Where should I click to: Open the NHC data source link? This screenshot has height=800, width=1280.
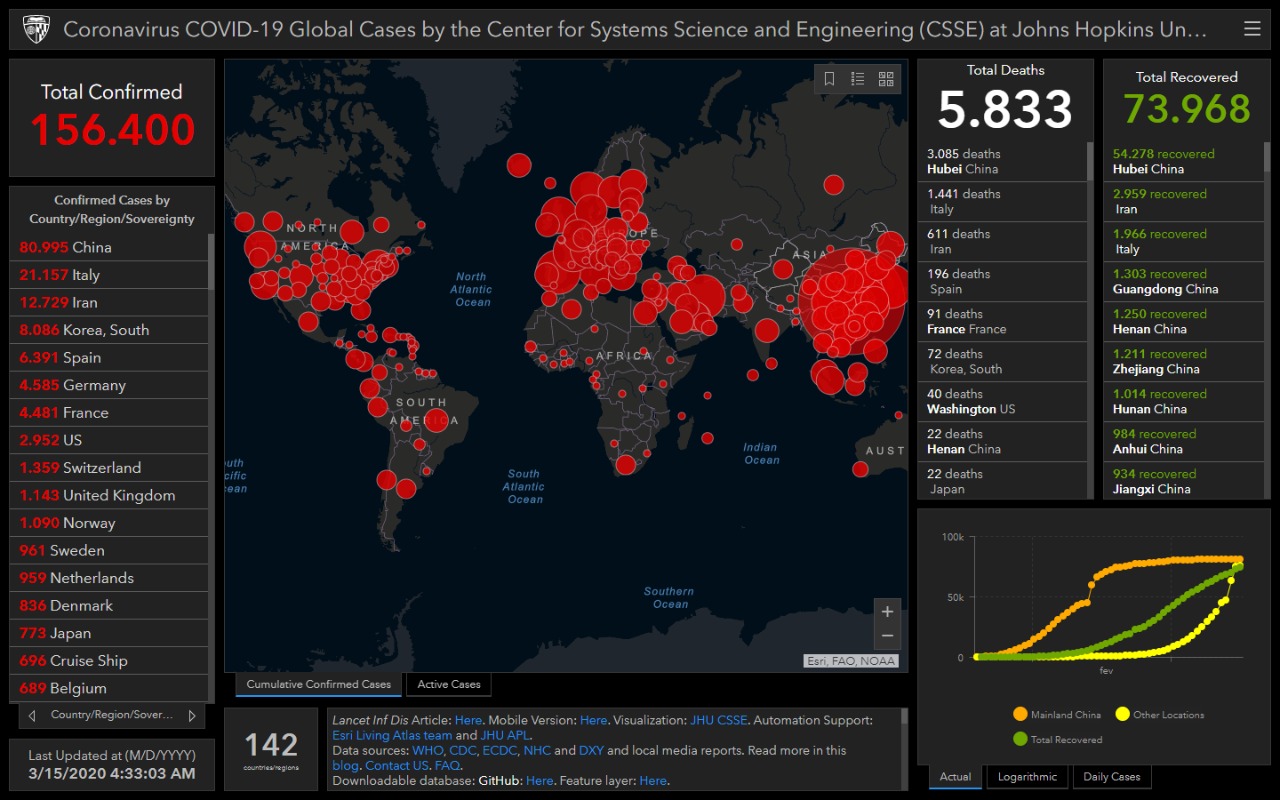pos(537,750)
